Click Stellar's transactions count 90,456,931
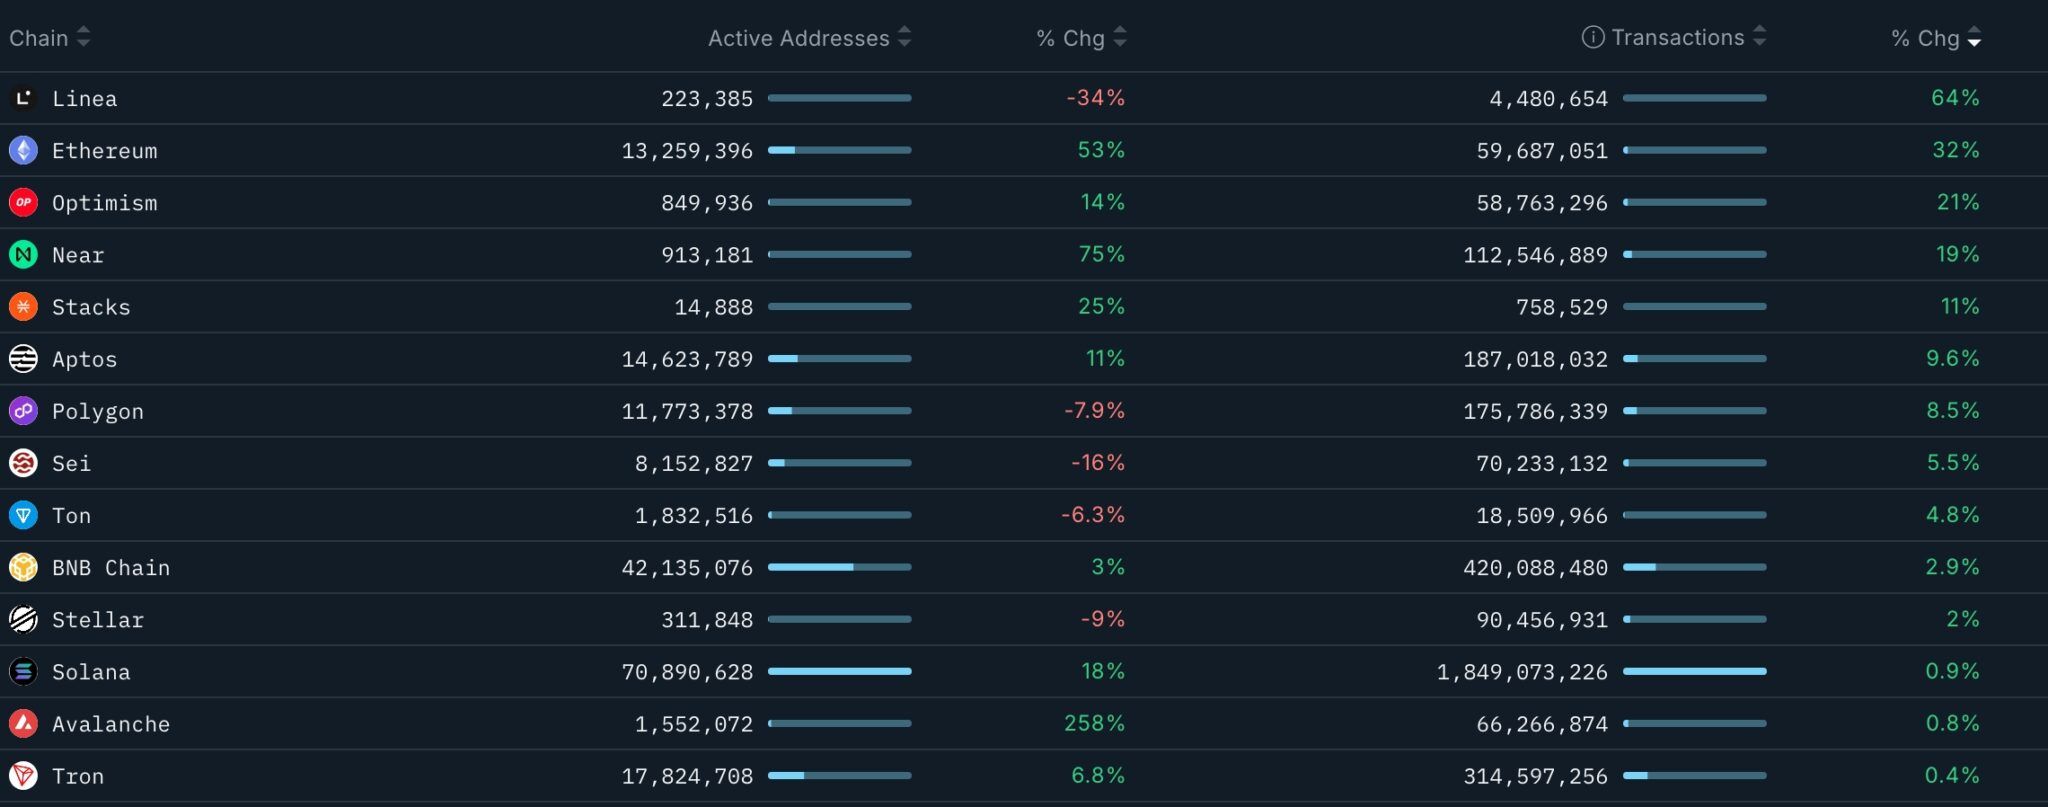This screenshot has height=807, width=2048. click(x=1542, y=620)
